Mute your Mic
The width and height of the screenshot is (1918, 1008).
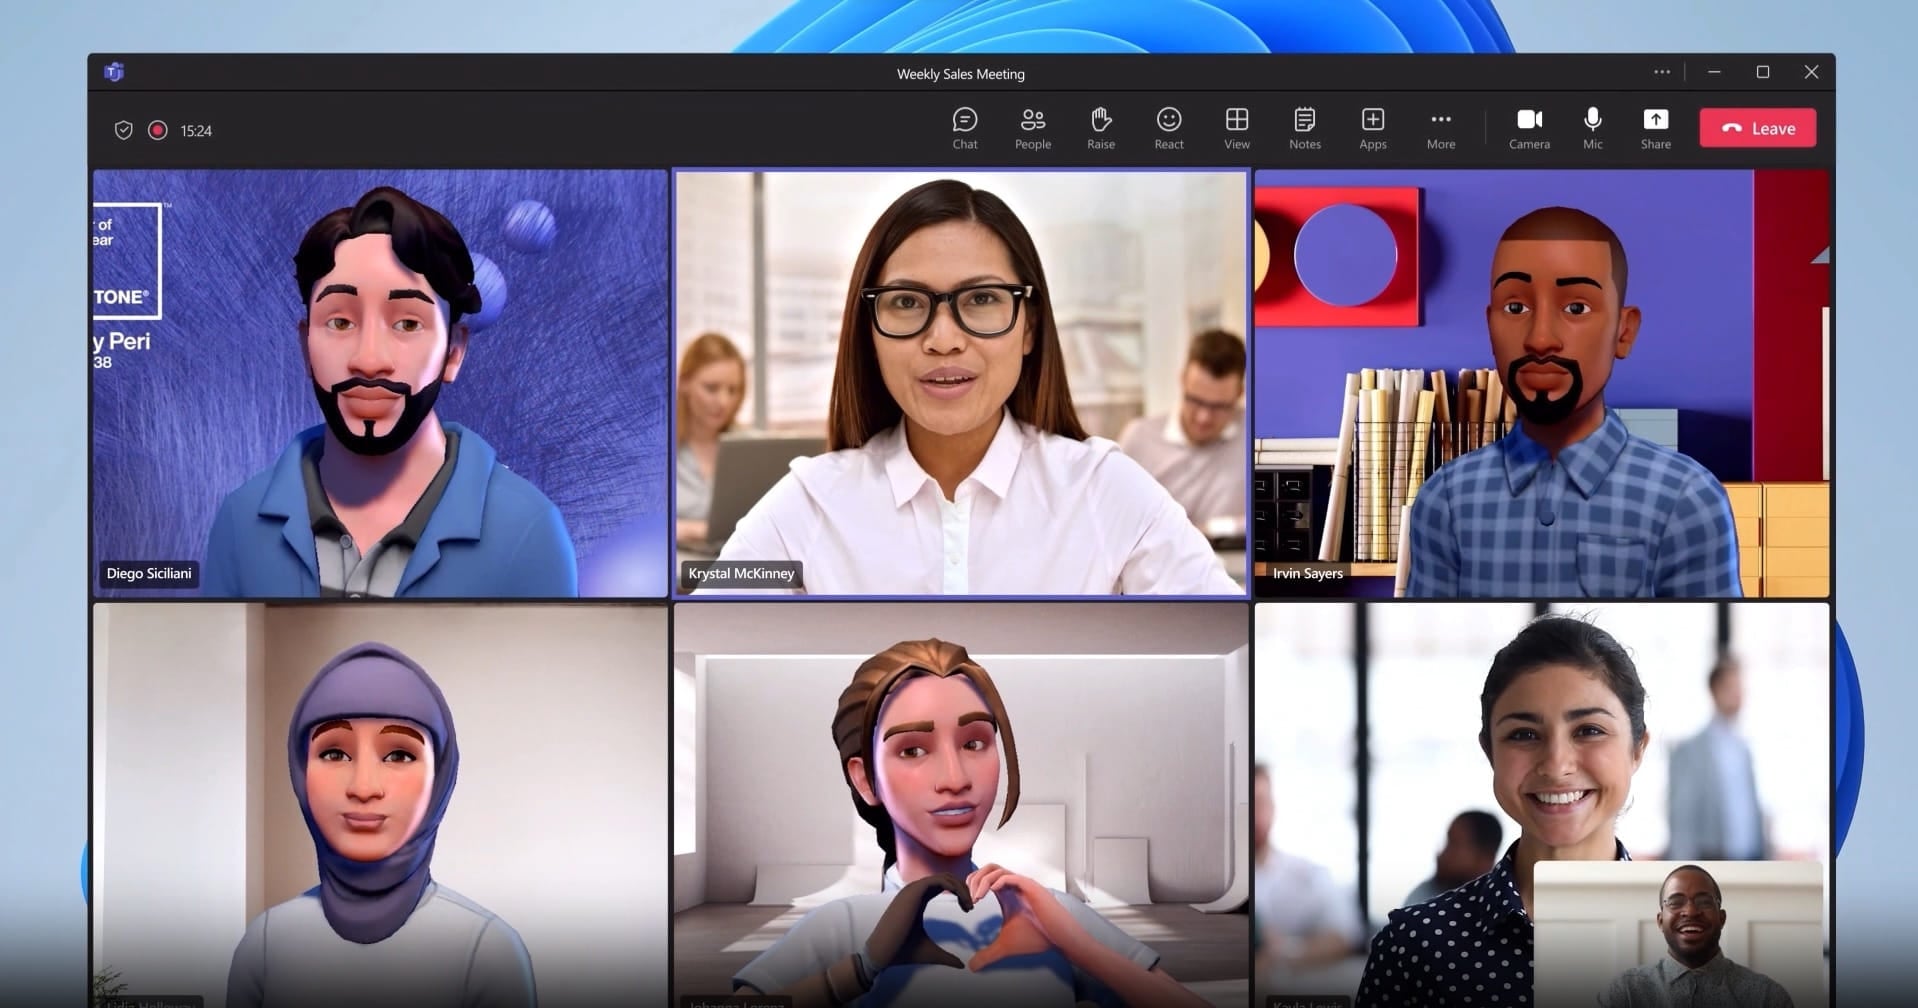click(x=1592, y=127)
